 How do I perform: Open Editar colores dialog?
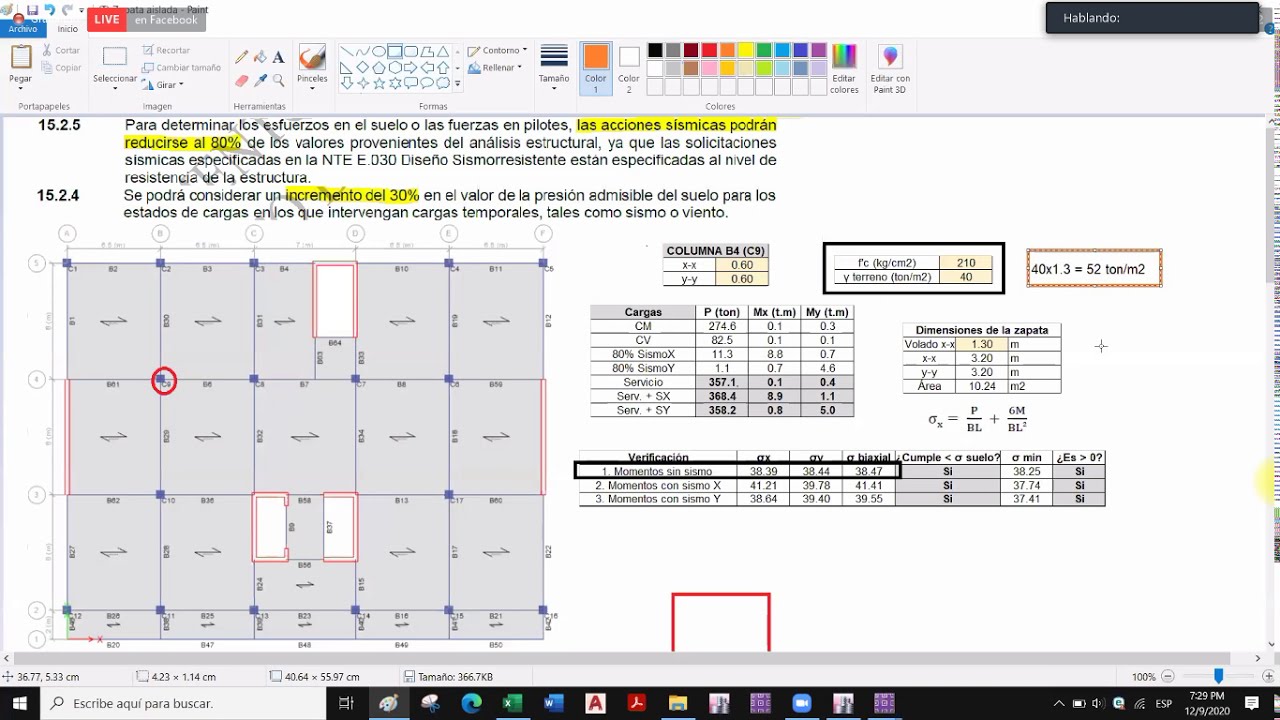(x=844, y=68)
